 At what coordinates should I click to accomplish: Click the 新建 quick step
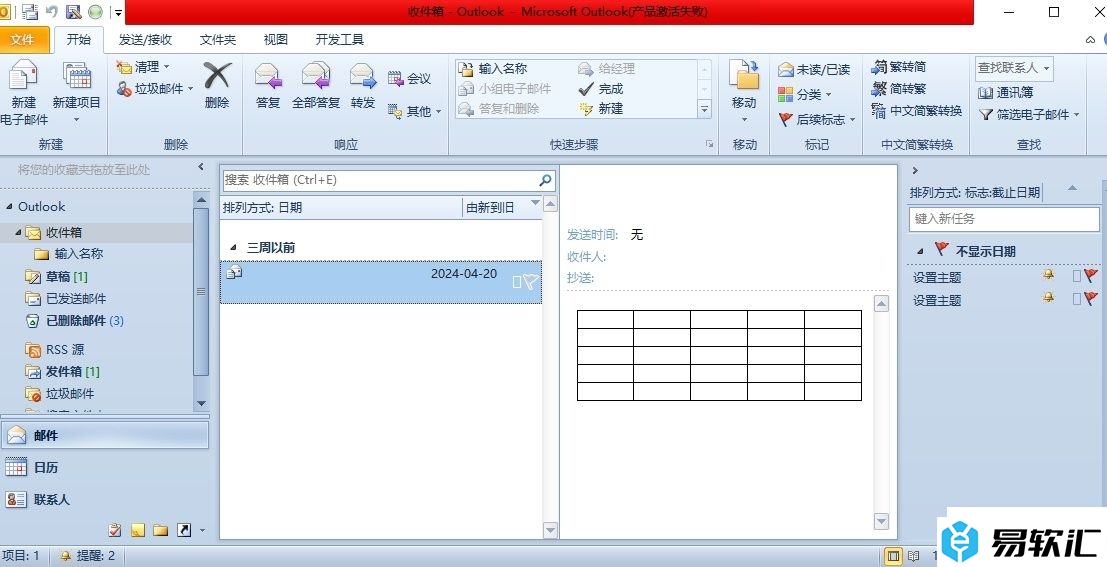(x=602, y=109)
